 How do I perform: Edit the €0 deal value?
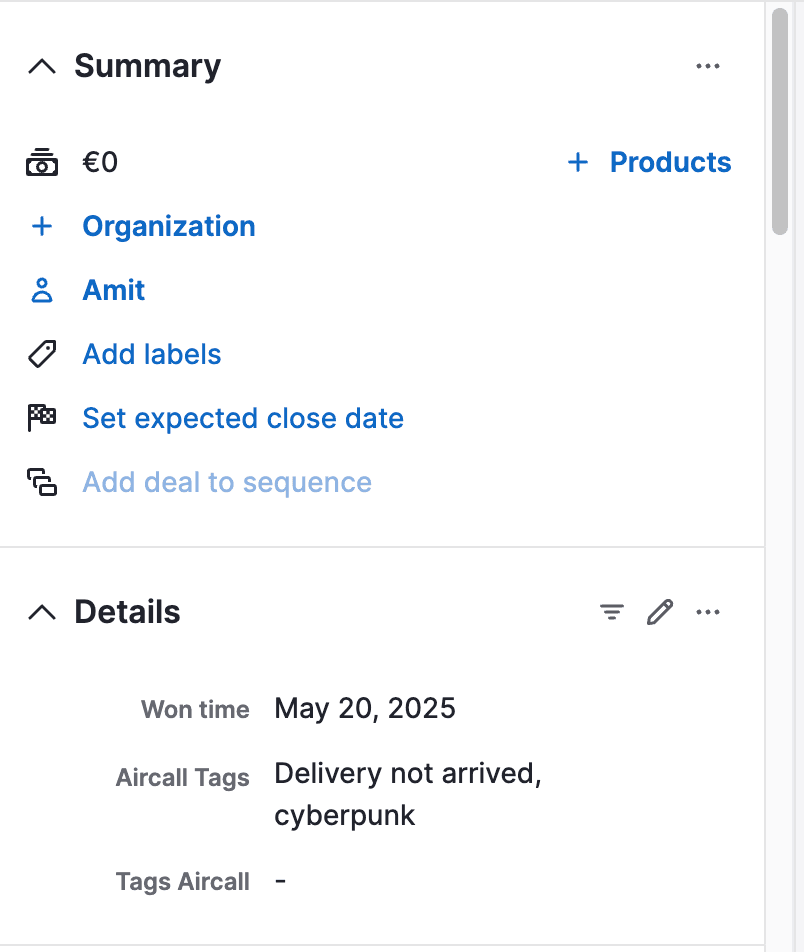pyautogui.click(x=100, y=162)
